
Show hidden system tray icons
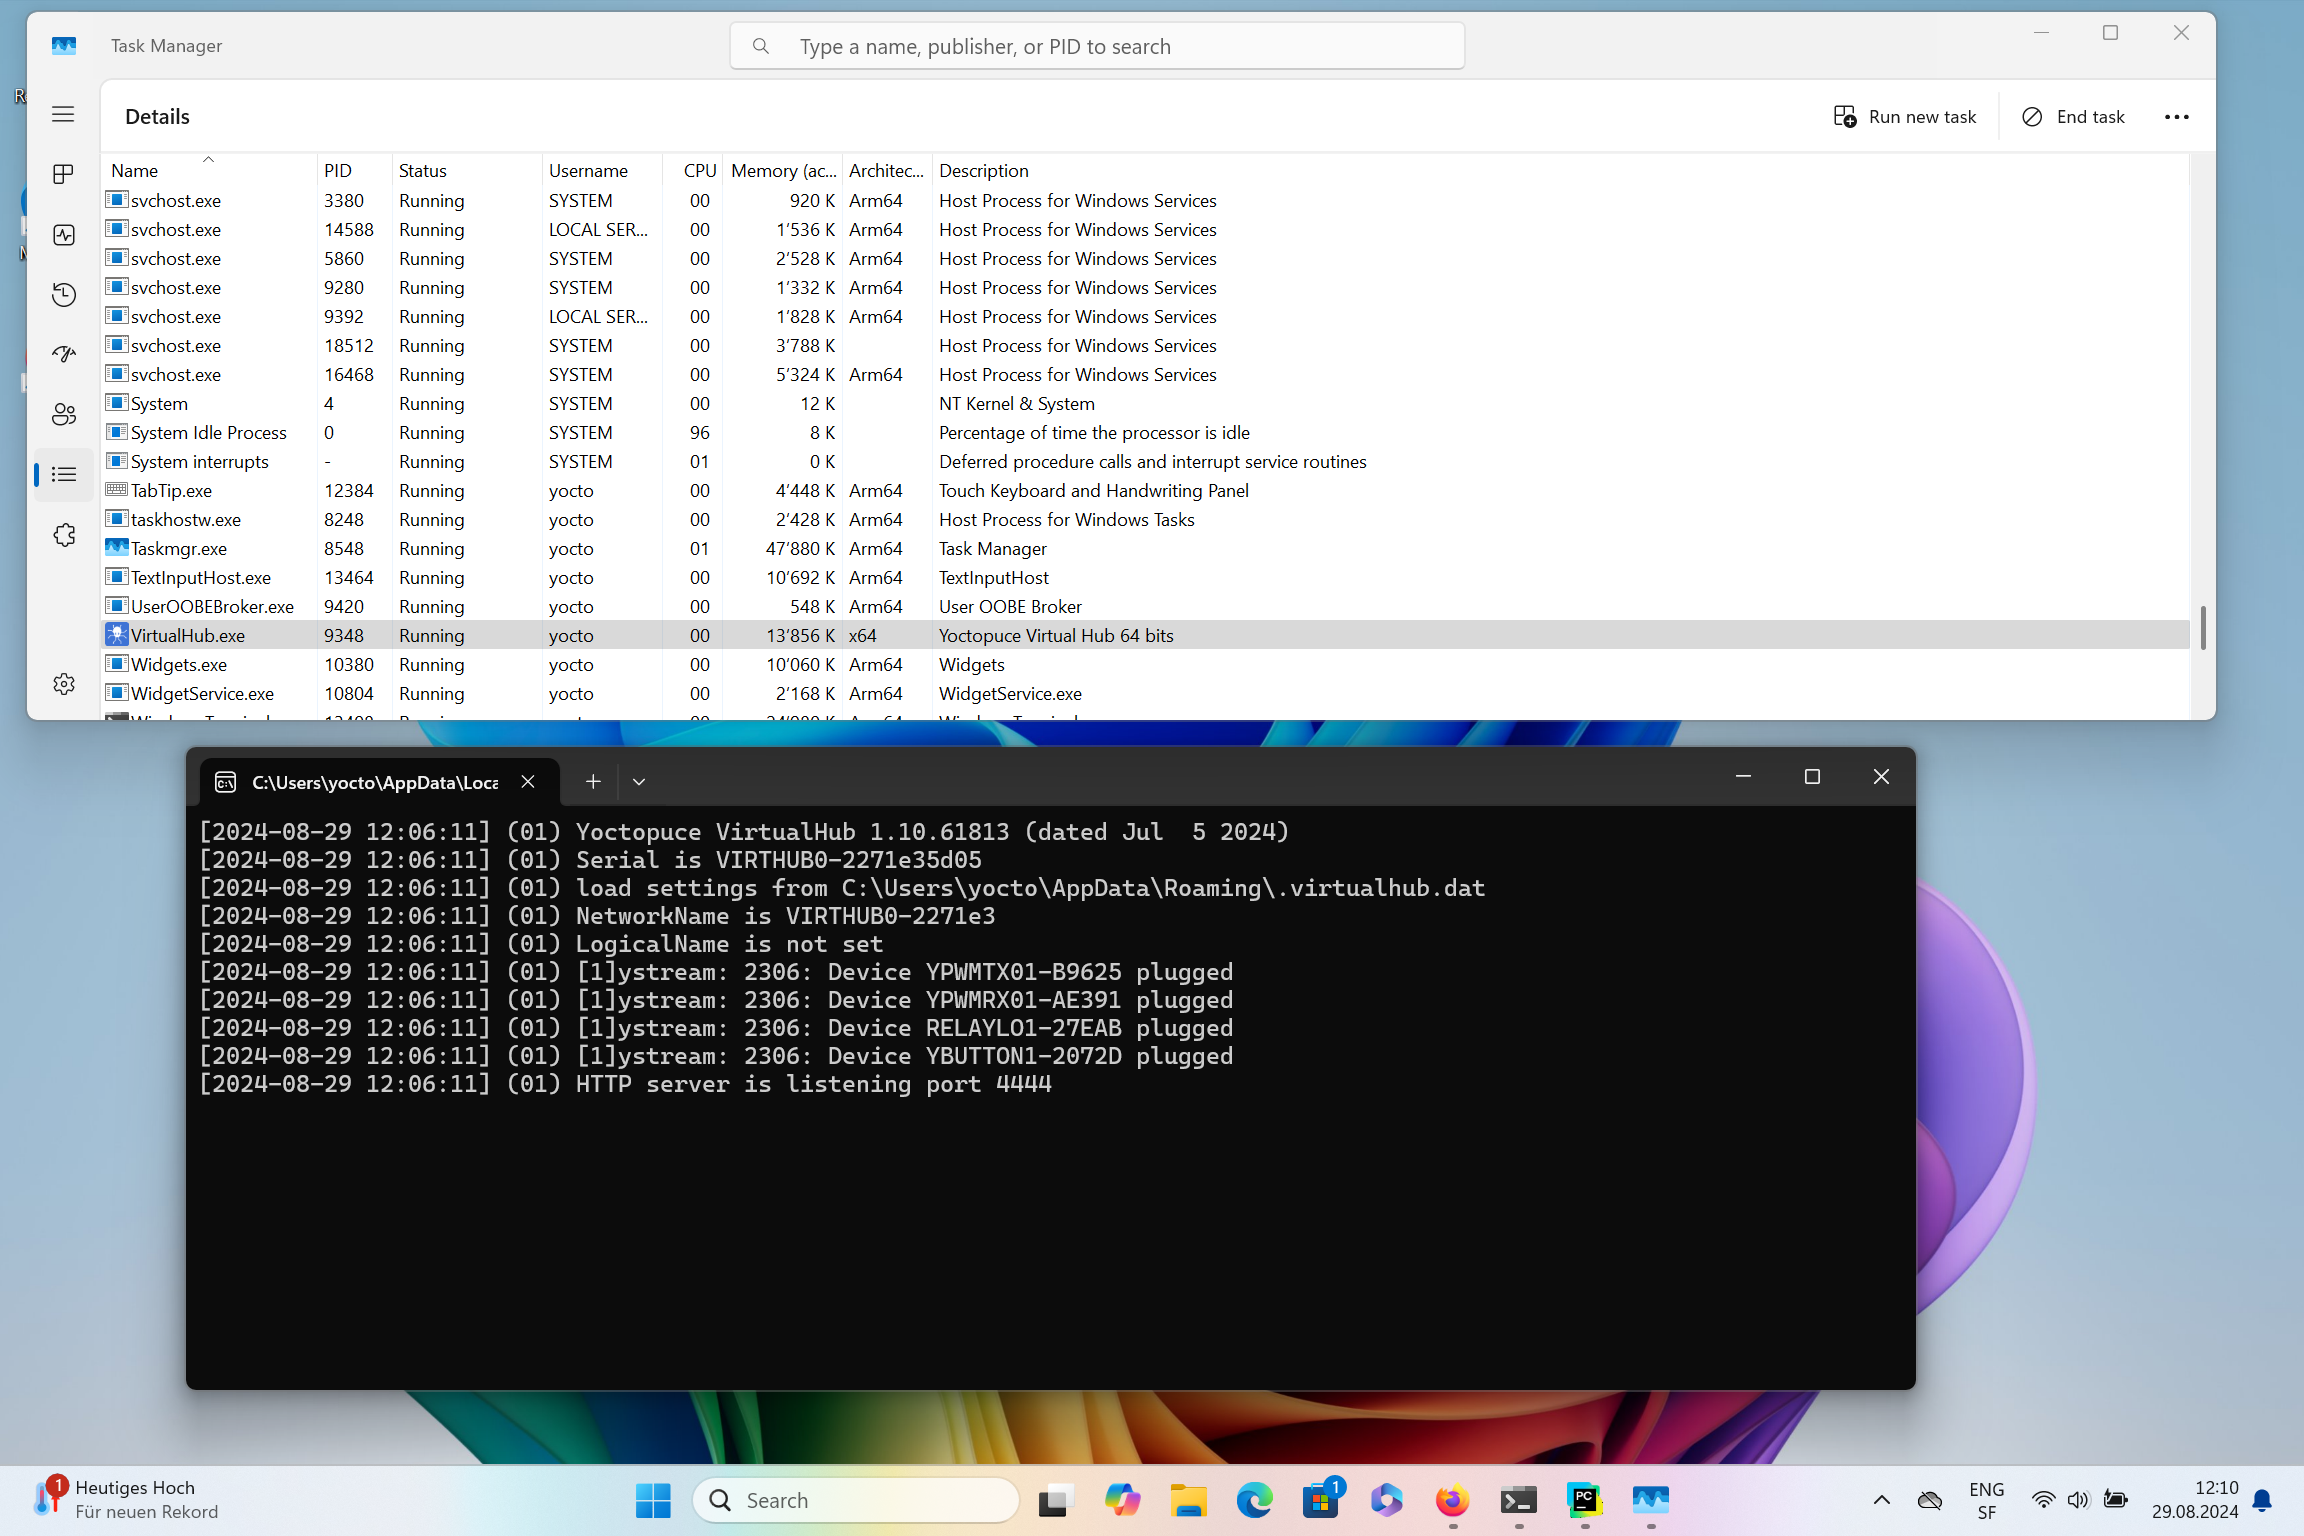[x=1881, y=1499]
